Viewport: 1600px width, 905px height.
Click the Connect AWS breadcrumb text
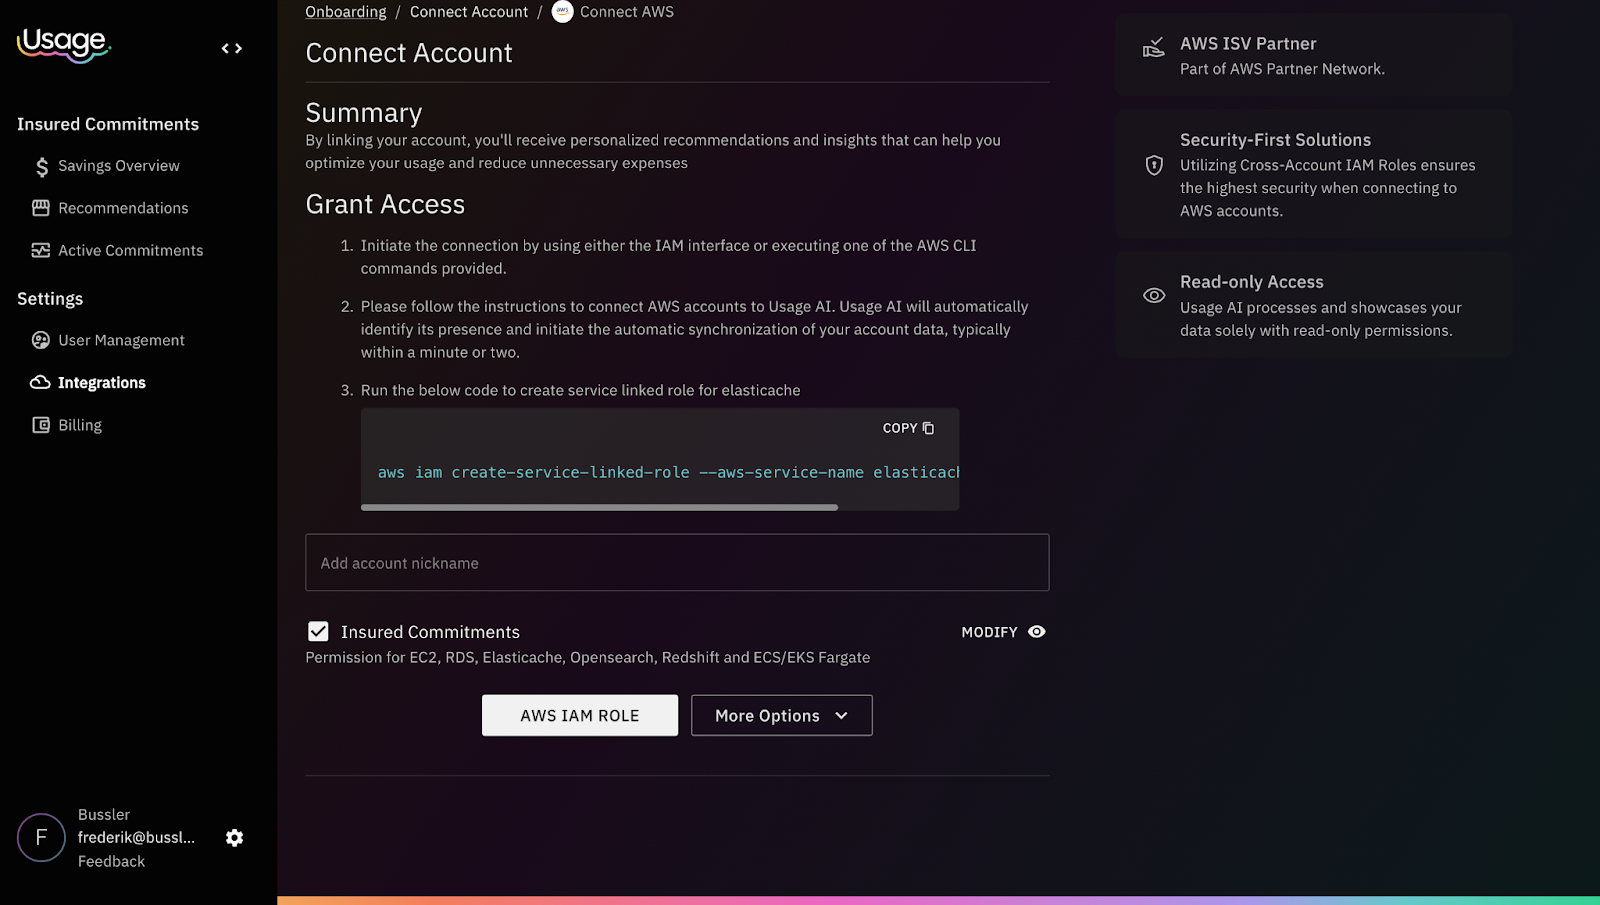(627, 12)
